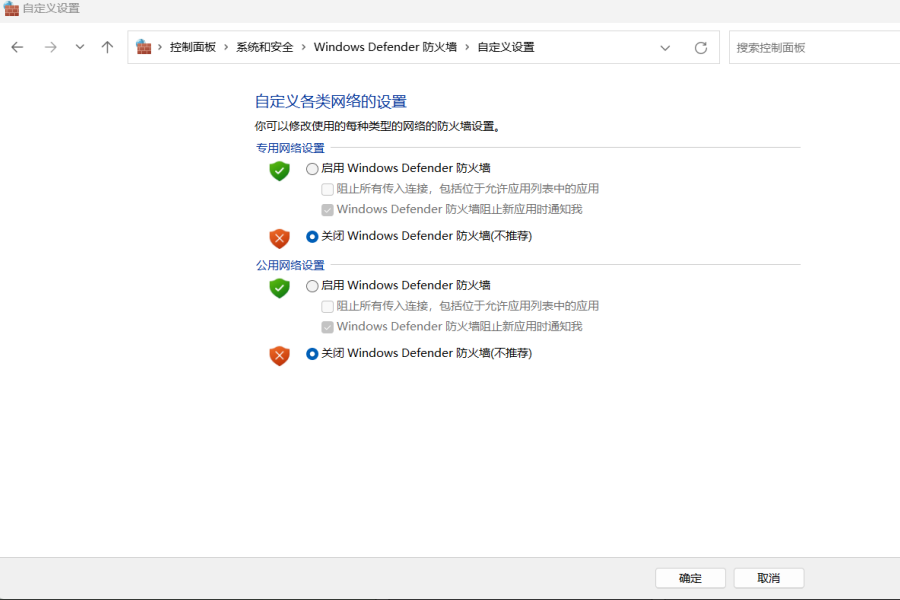The height and width of the screenshot is (600, 900).
Task: Click the red shield icon under 专用网络设置
Action: pos(280,238)
